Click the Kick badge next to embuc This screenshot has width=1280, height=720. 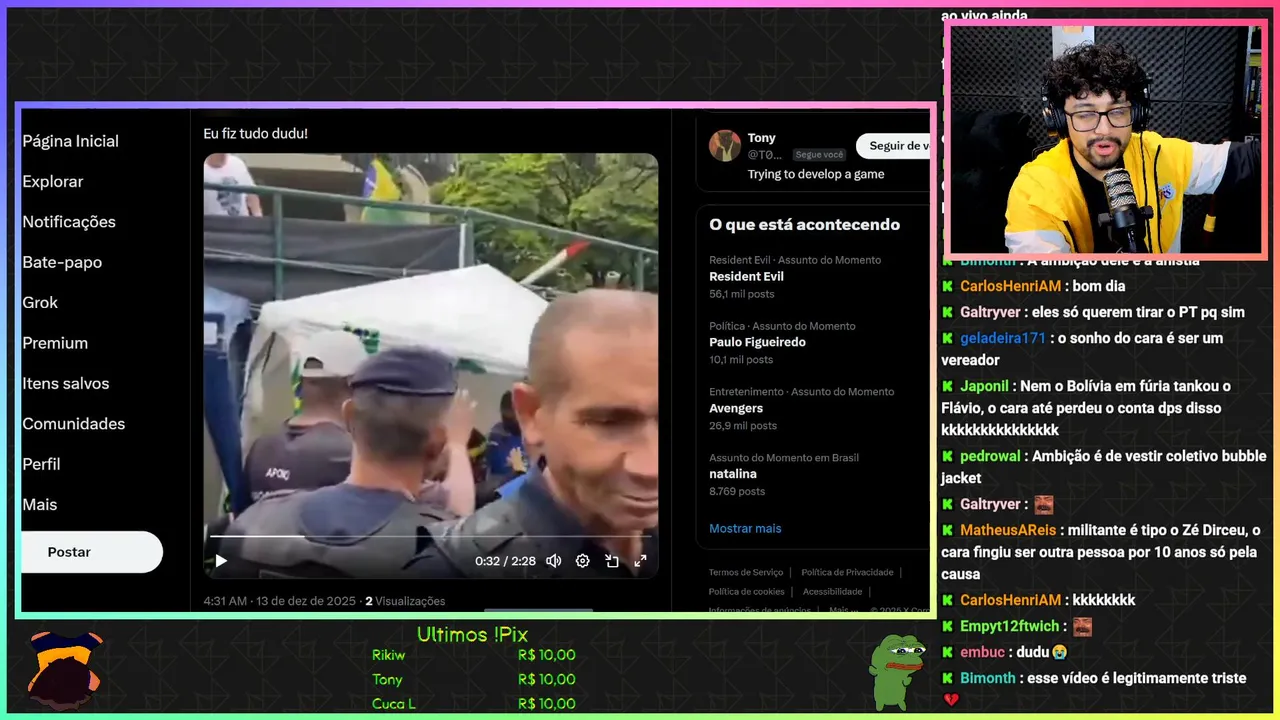point(948,652)
